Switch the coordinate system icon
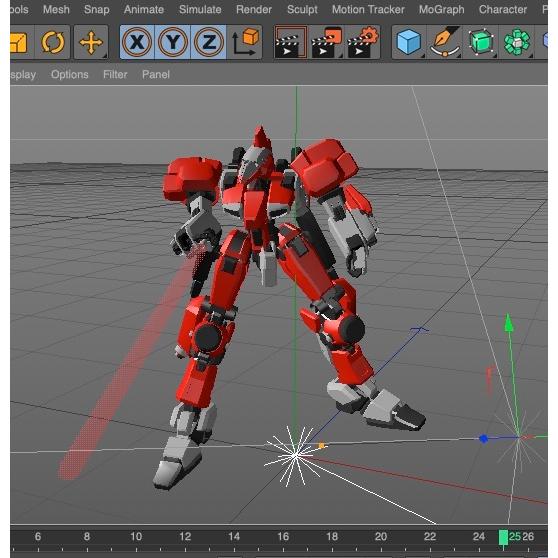The height and width of the screenshot is (558, 558). [x=245, y=42]
